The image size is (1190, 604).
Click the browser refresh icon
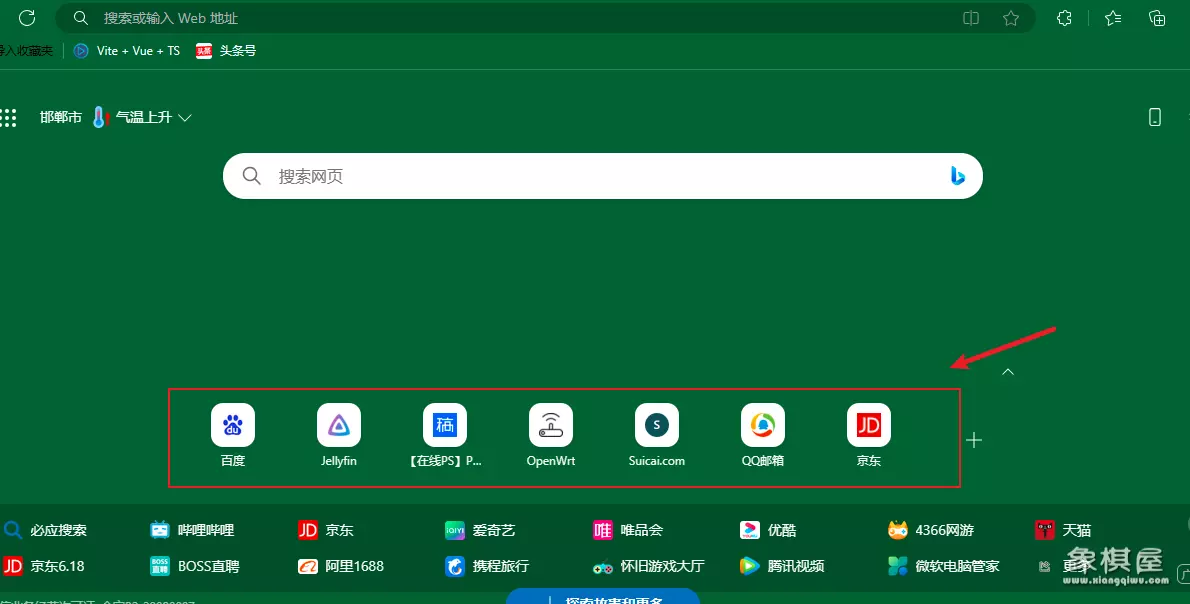(27, 18)
